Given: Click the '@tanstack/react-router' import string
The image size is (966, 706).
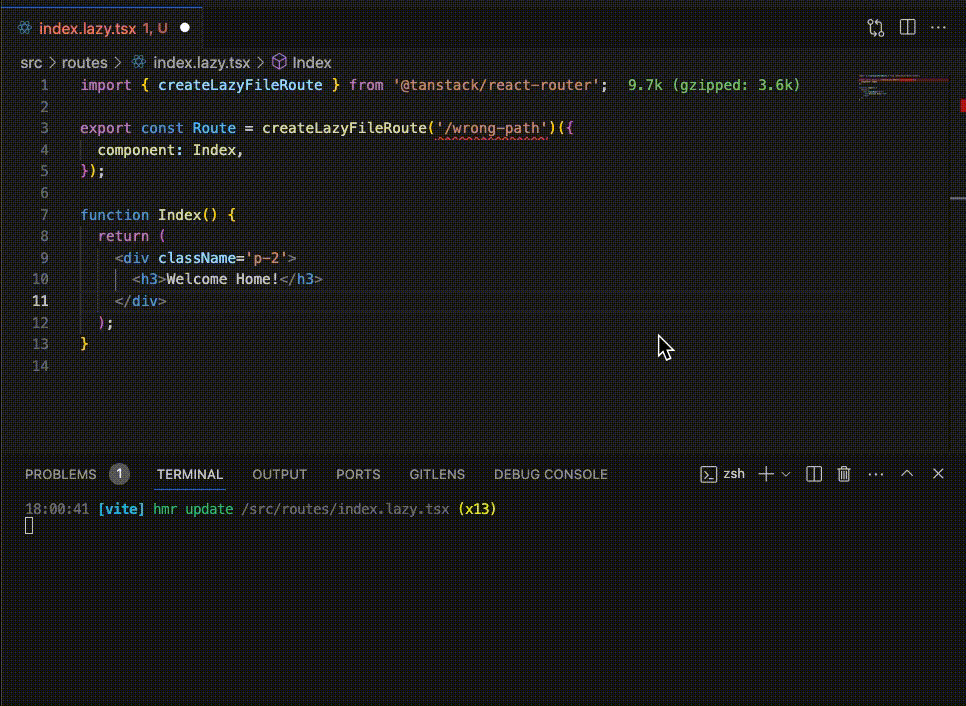Looking at the screenshot, I should point(496,85).
